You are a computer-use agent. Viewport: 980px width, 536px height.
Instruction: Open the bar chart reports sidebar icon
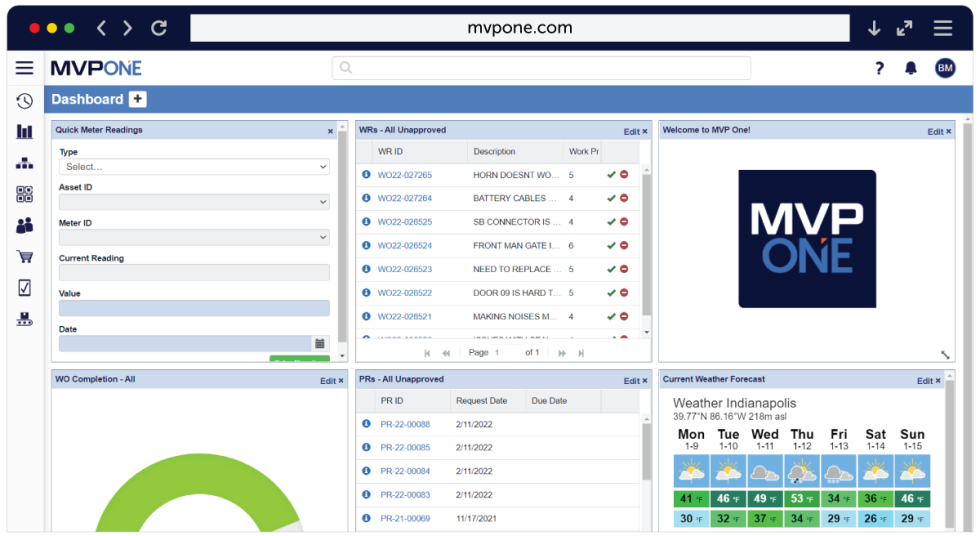point(25,132)
